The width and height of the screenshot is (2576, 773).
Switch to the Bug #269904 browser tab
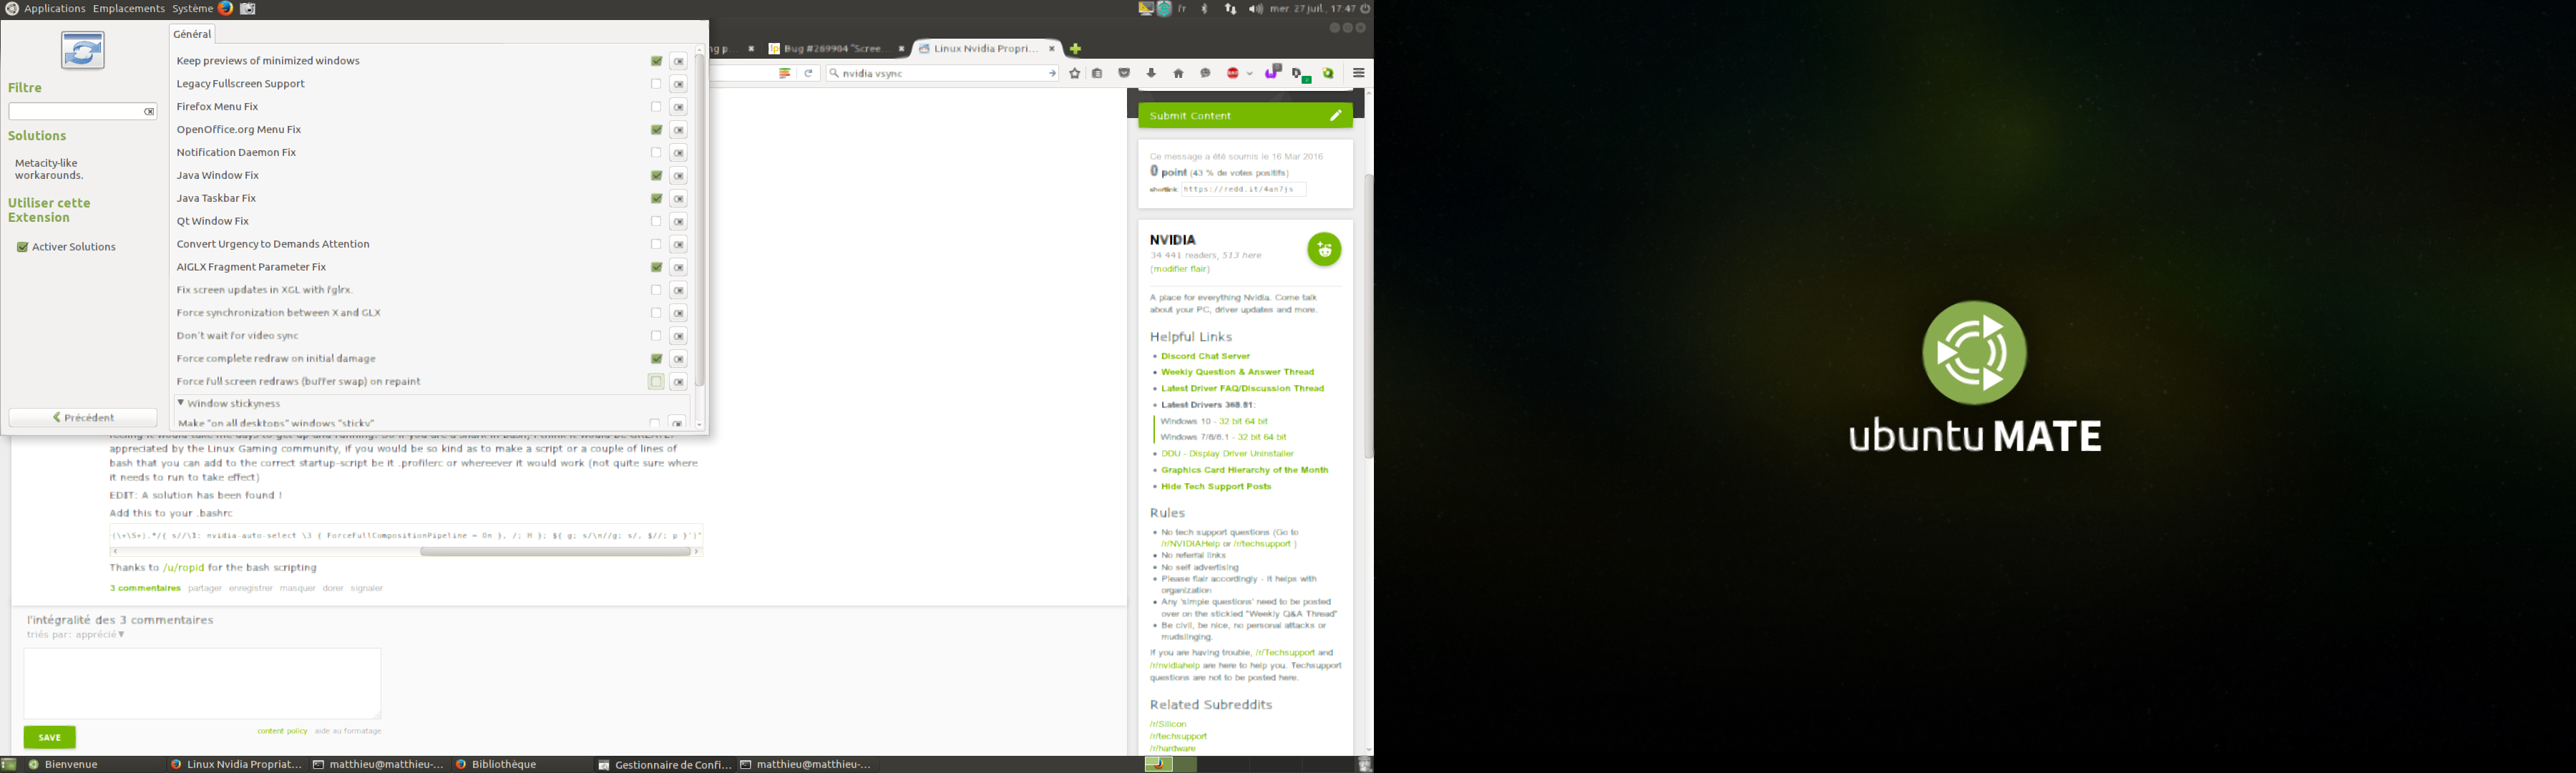point(837,49)
